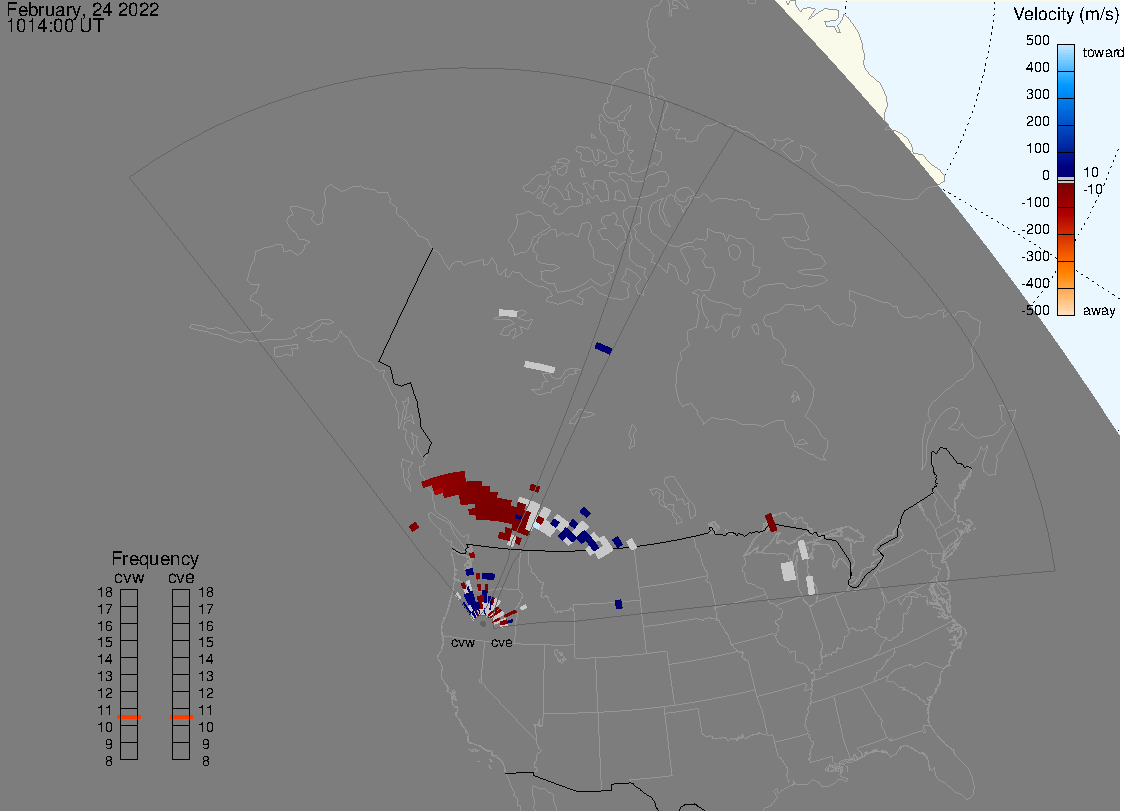Image resolution: width=1124 pixels, height=811 pixels.
Task: Click the '500' velocity scale value
Action: point(1037,41)
